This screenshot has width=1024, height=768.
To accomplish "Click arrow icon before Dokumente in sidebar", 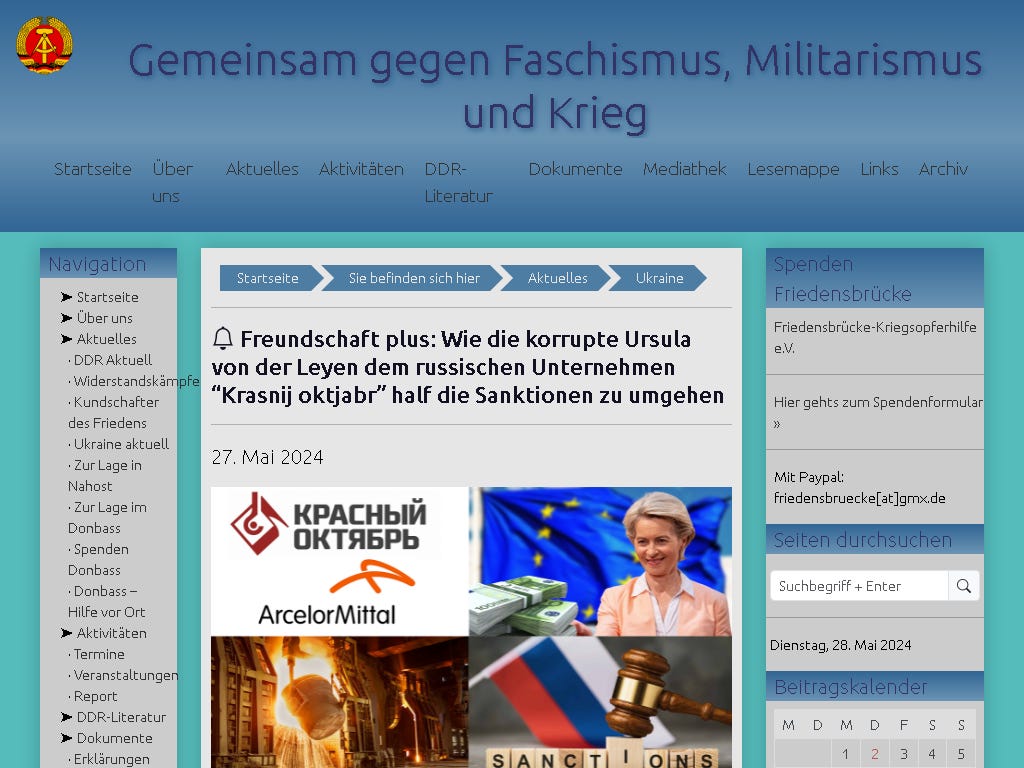I will (x=67, y=738).
